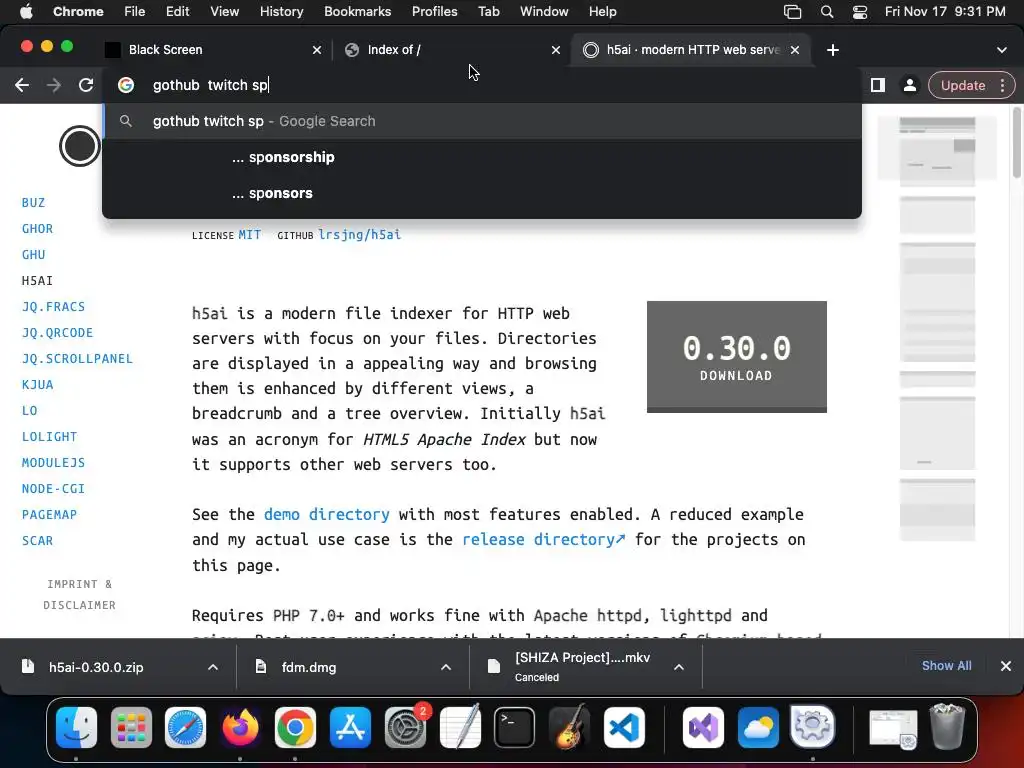1024x768 pixels.
Task: Open the JQ.FRACS project link
Action: coord(54,307)
